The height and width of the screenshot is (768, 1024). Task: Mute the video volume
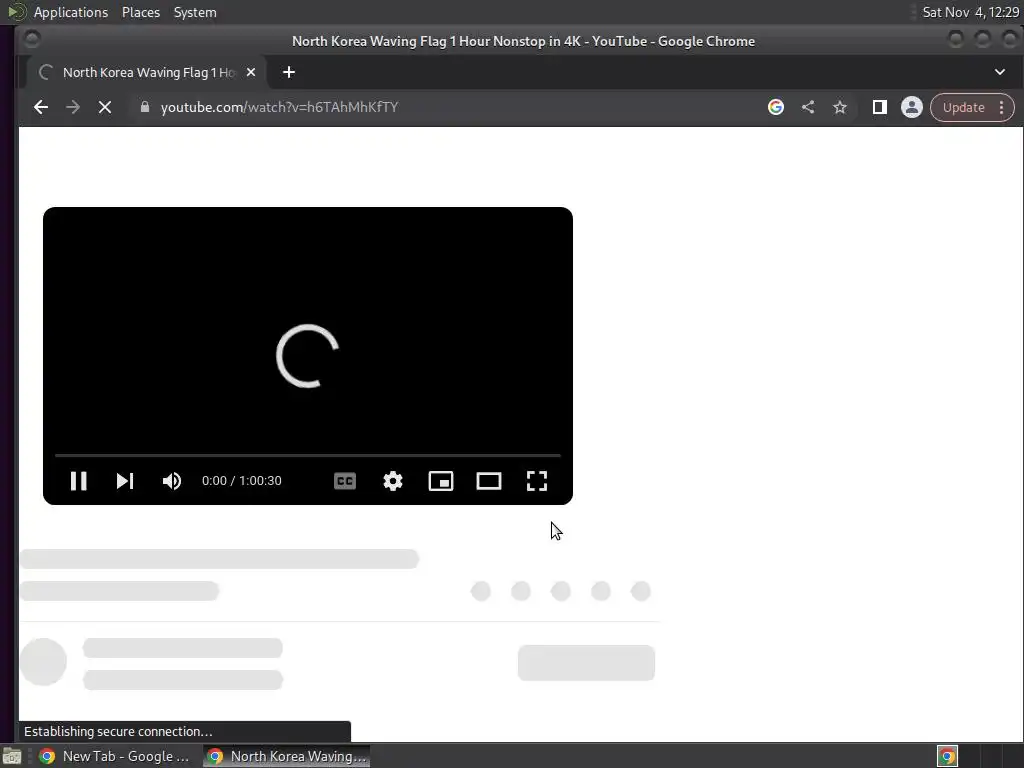coord(172,481)
